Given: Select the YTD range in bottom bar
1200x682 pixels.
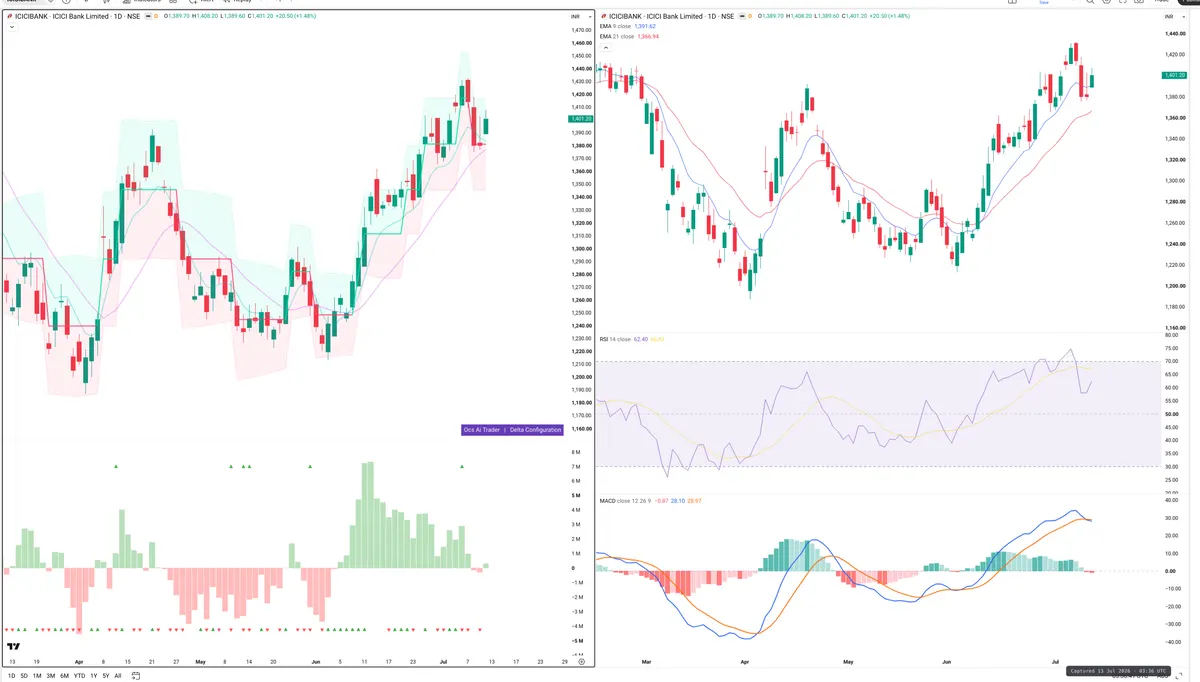Looking at the screenshot, I should pos(79,676).
